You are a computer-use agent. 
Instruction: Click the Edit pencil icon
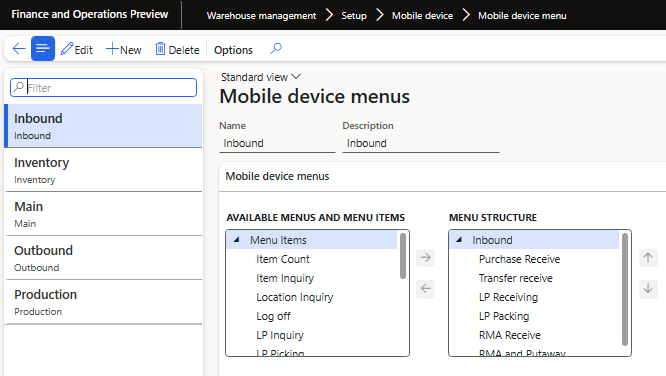pos(67,49)
